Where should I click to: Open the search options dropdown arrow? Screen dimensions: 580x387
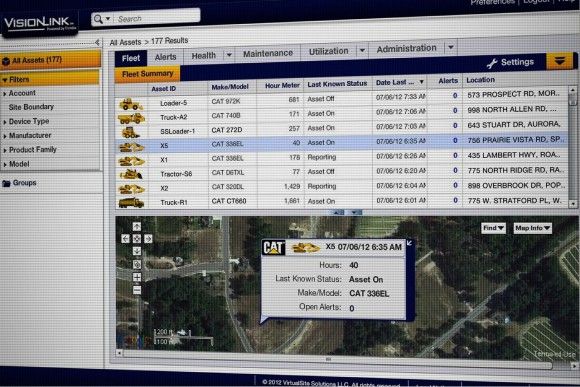click(x=108, y=18)
